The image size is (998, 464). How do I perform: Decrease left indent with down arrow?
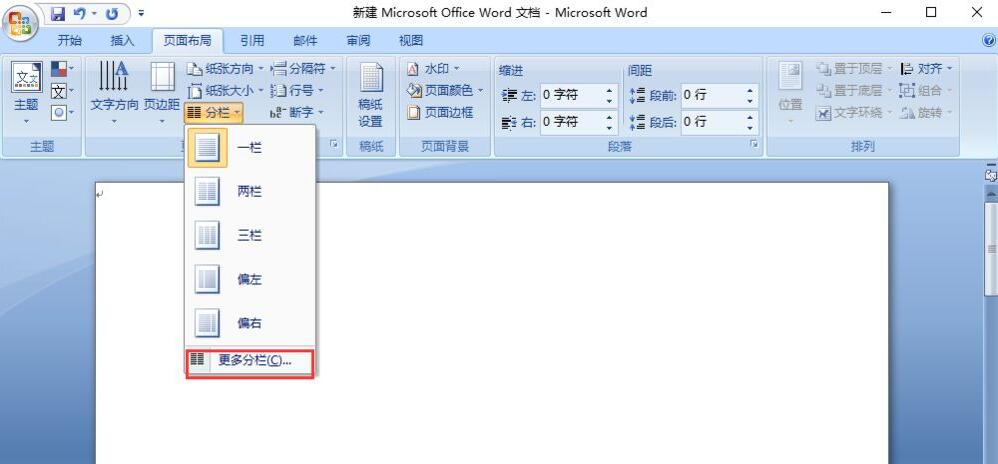pos(610,101)
